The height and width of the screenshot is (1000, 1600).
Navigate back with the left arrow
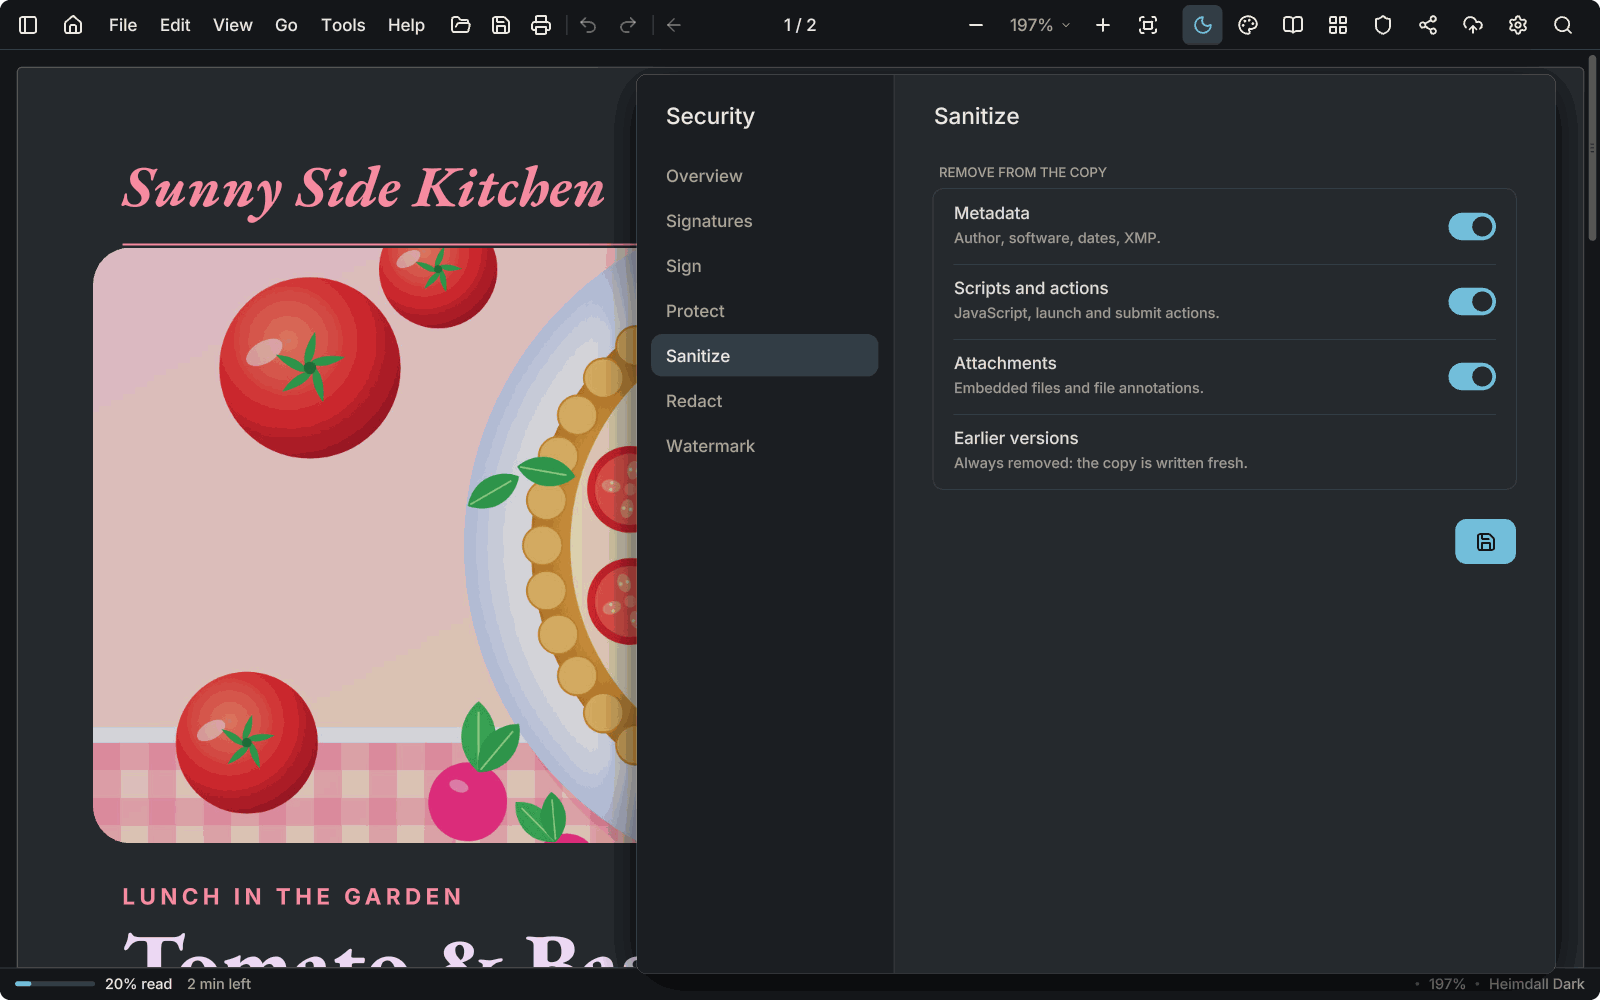674,25
